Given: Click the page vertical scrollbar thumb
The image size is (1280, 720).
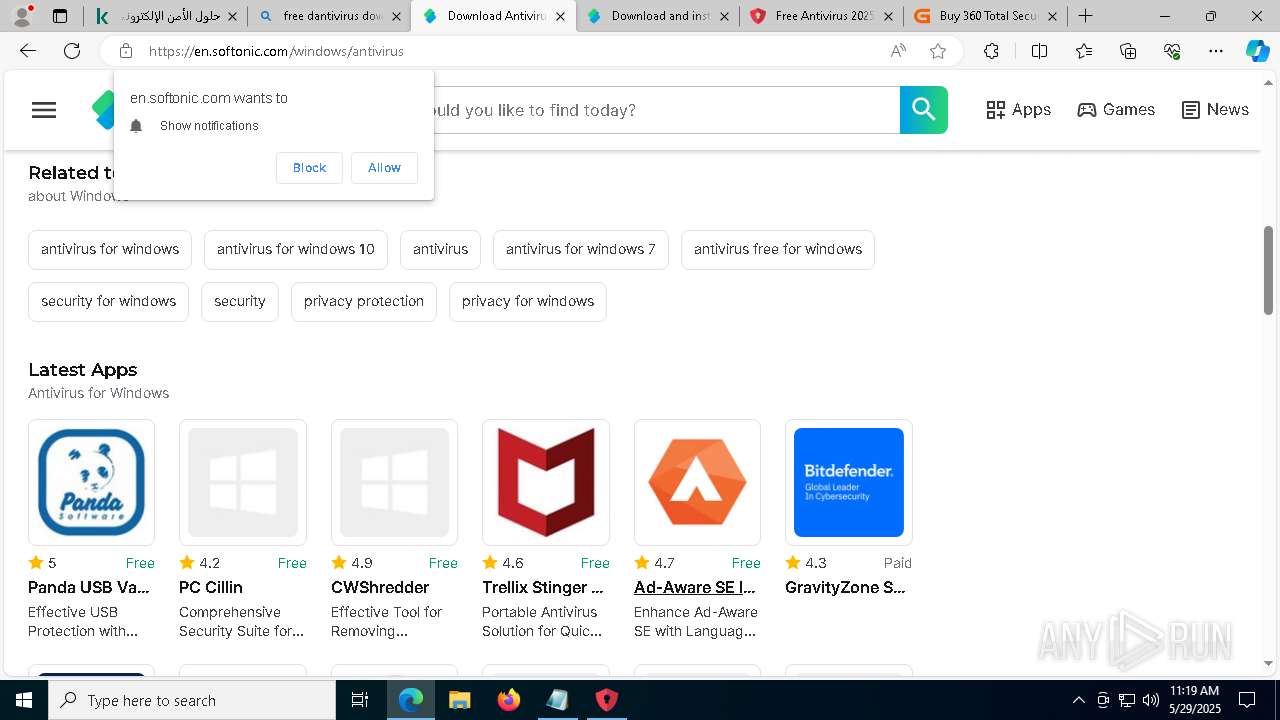Looking at the screenshot, I should [x=1269, y=270].
